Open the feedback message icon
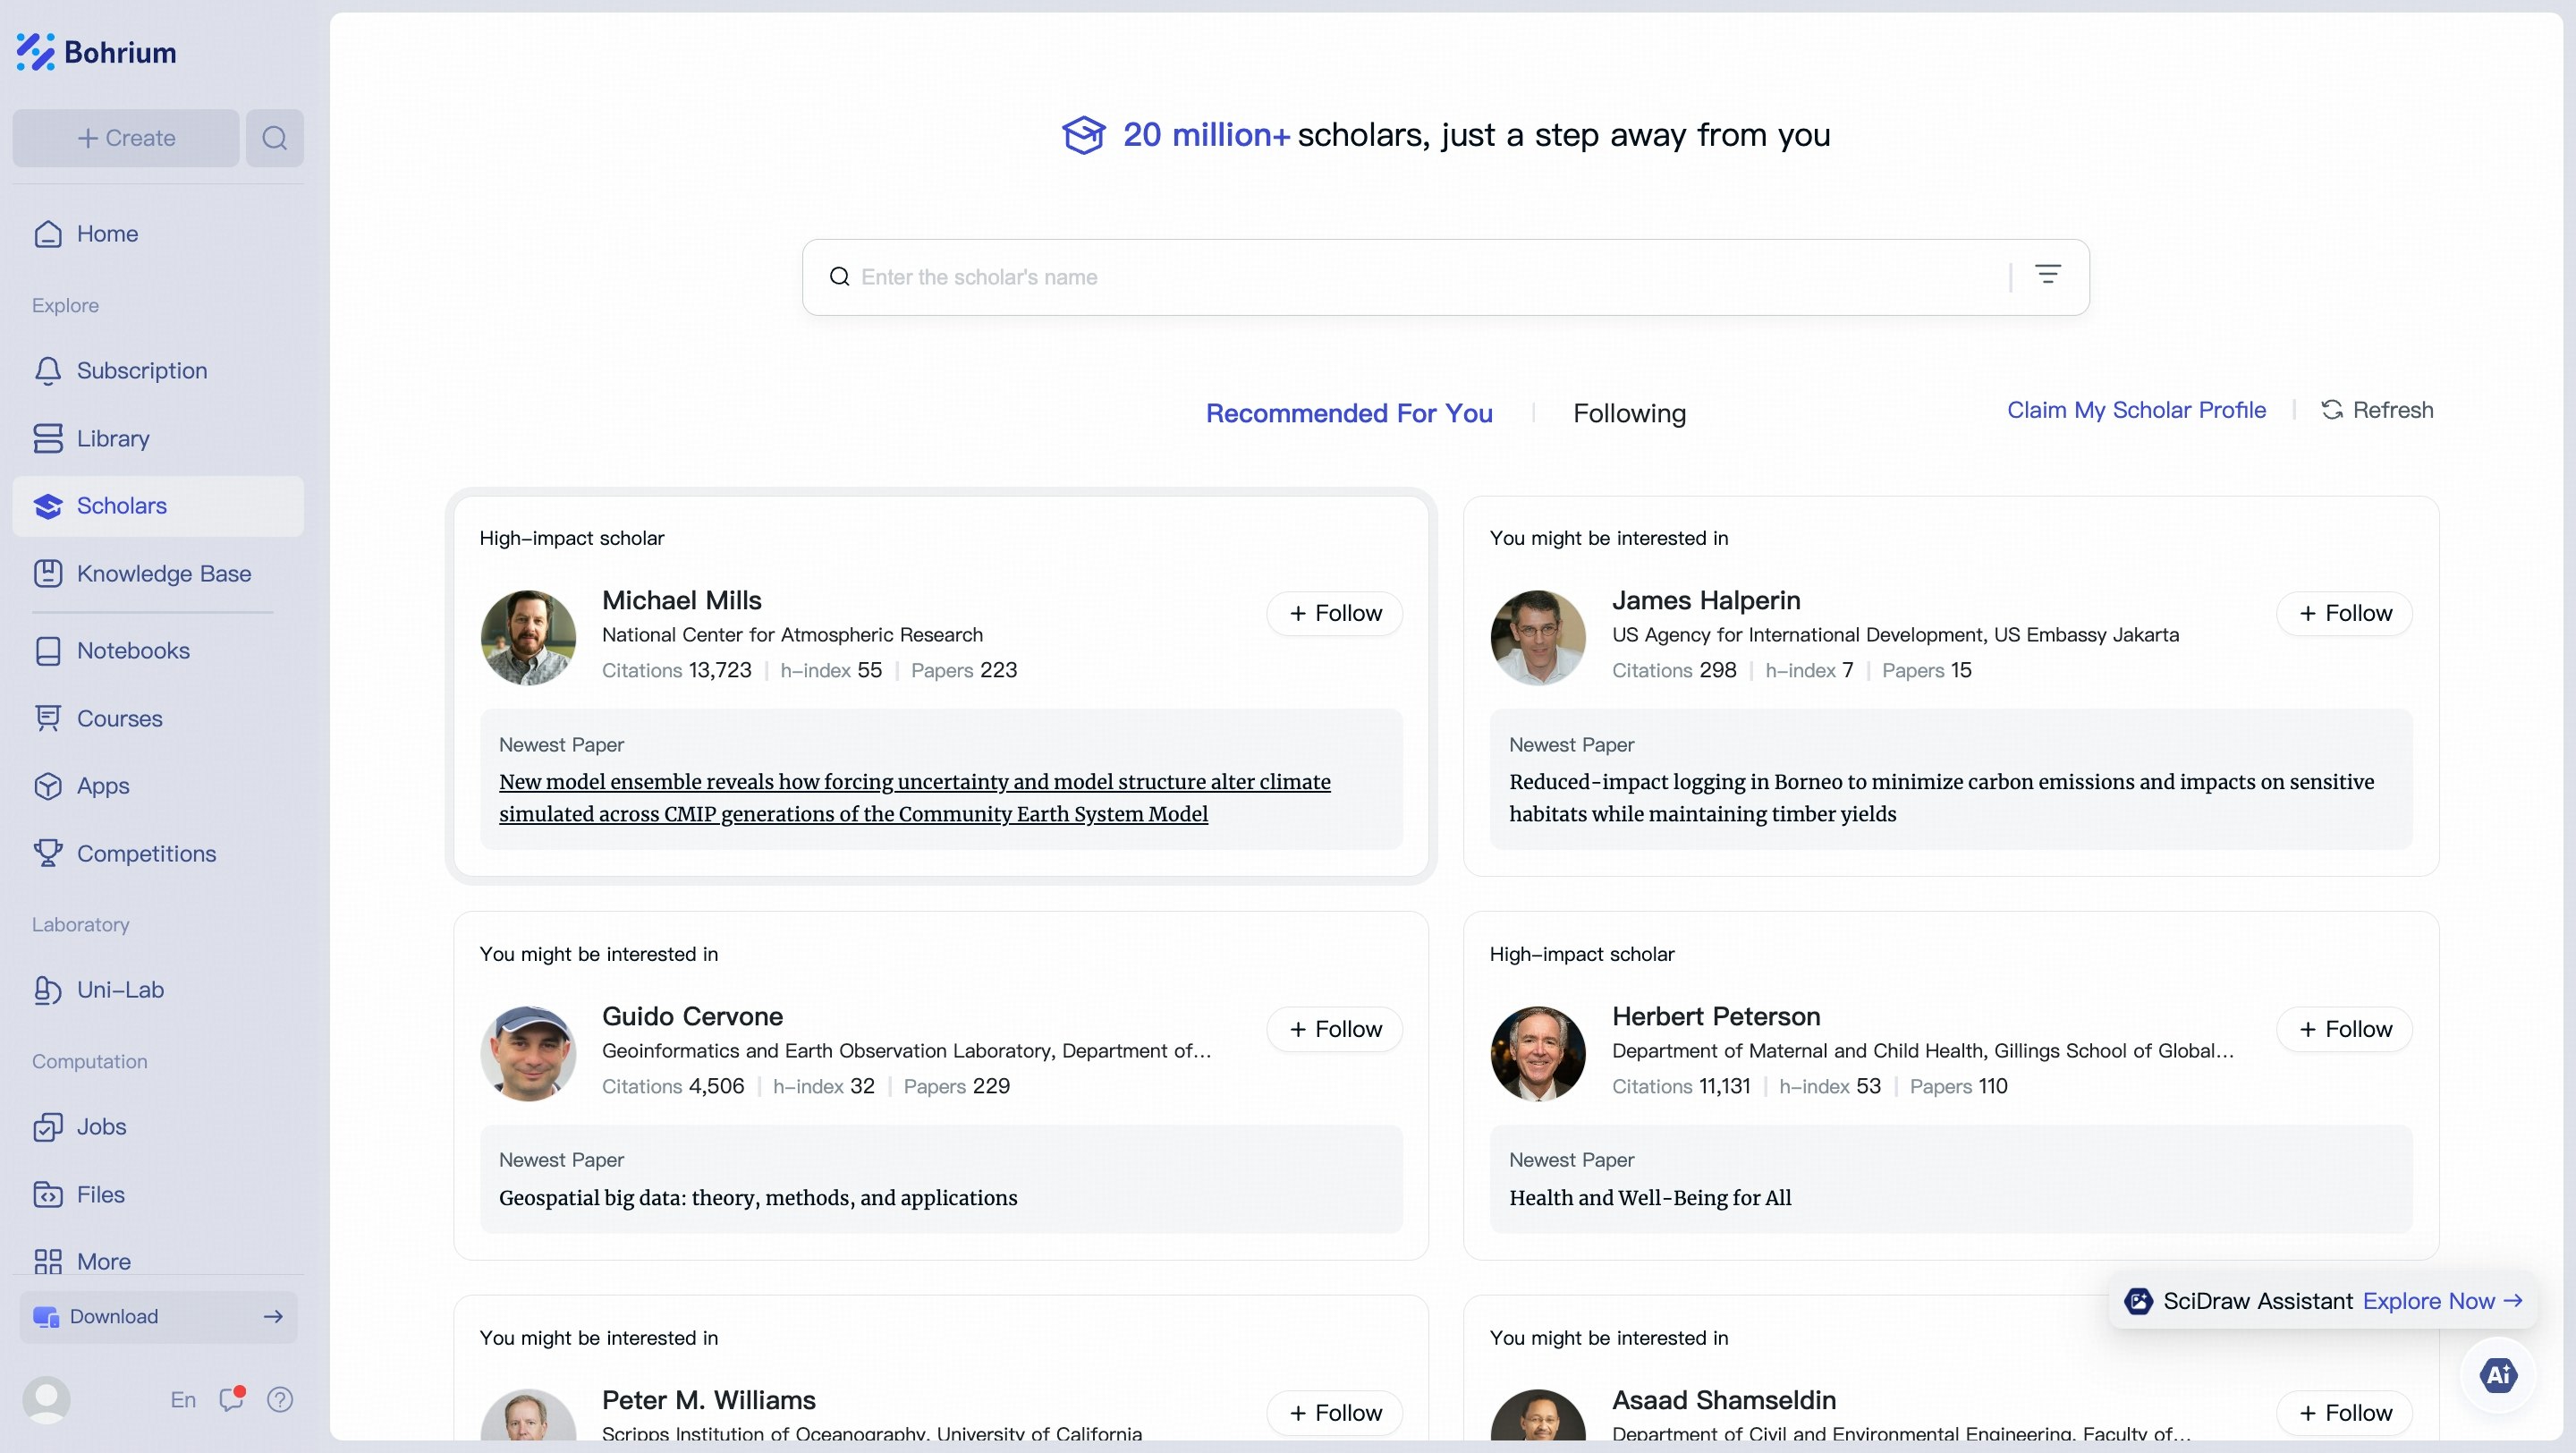Screen dimensions: 2576x1453 tap(231, 1399)
